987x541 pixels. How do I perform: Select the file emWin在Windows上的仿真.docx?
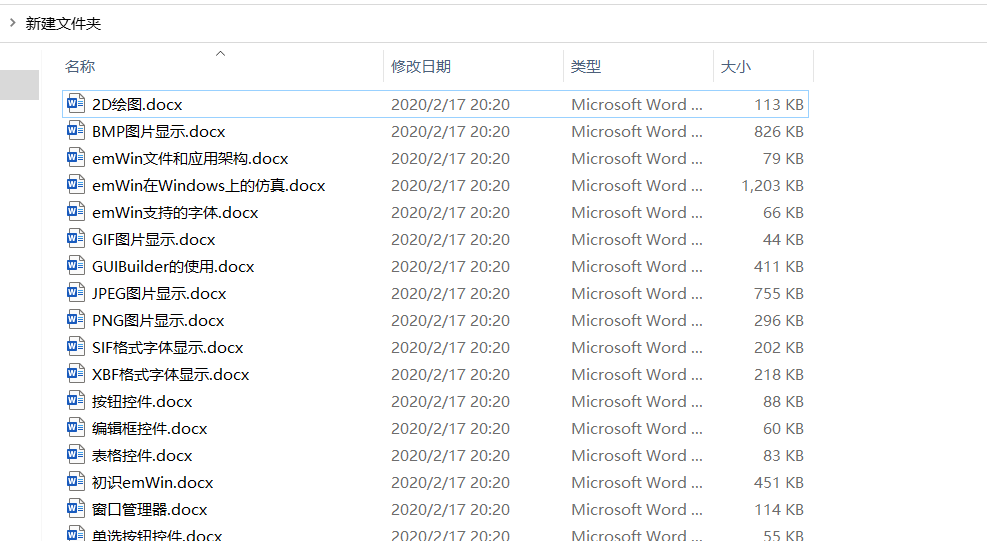click(x=208, y=185)
